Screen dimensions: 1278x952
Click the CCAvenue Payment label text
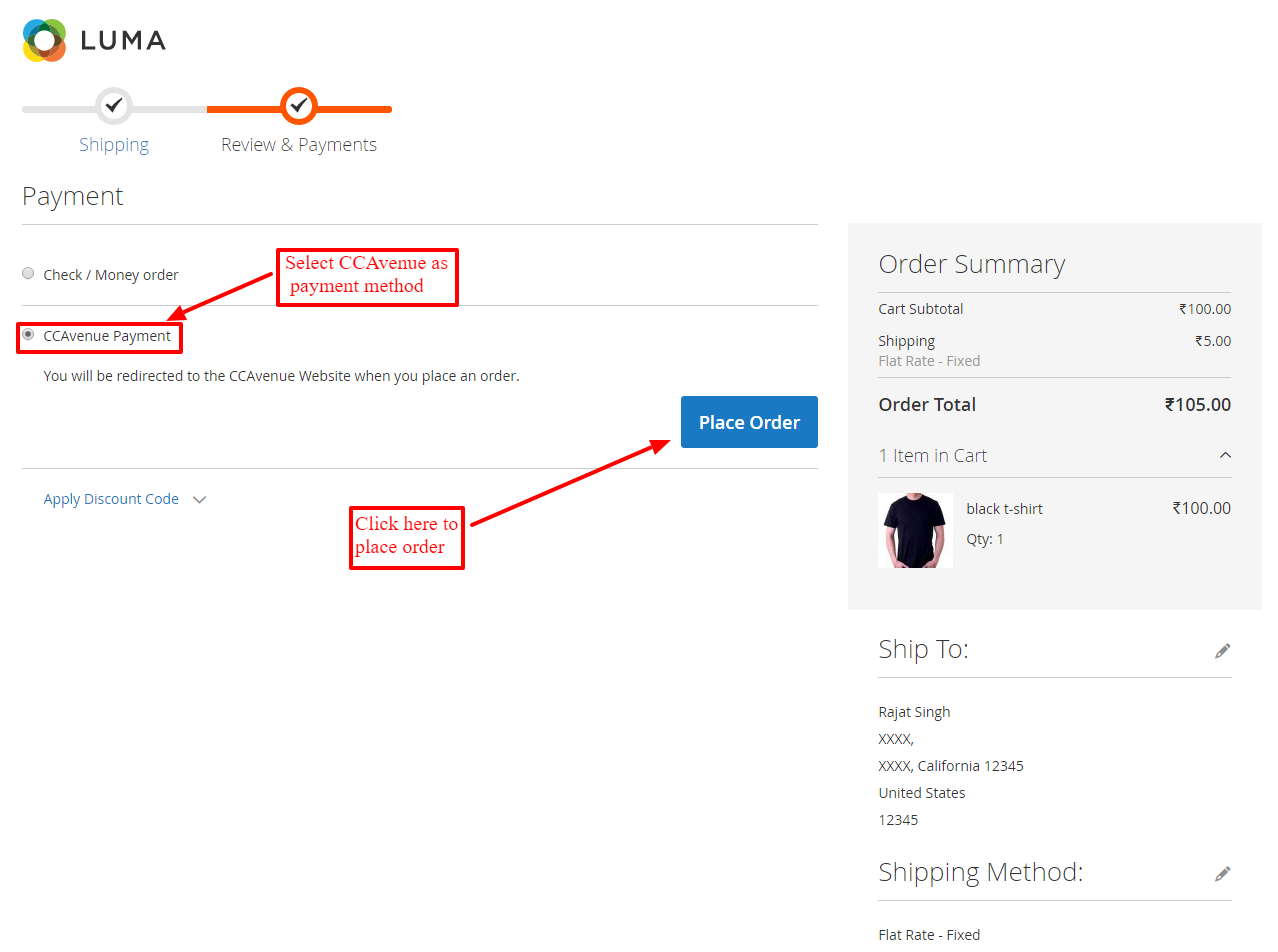click(107, 337)
